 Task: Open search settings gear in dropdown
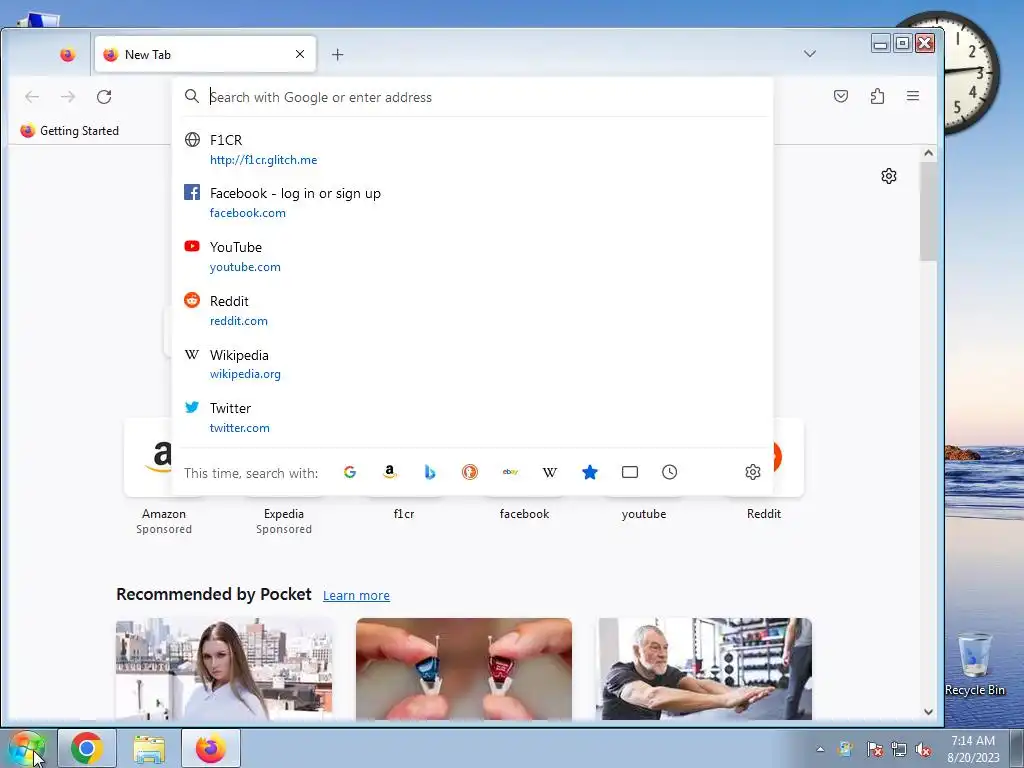[752, 472]
